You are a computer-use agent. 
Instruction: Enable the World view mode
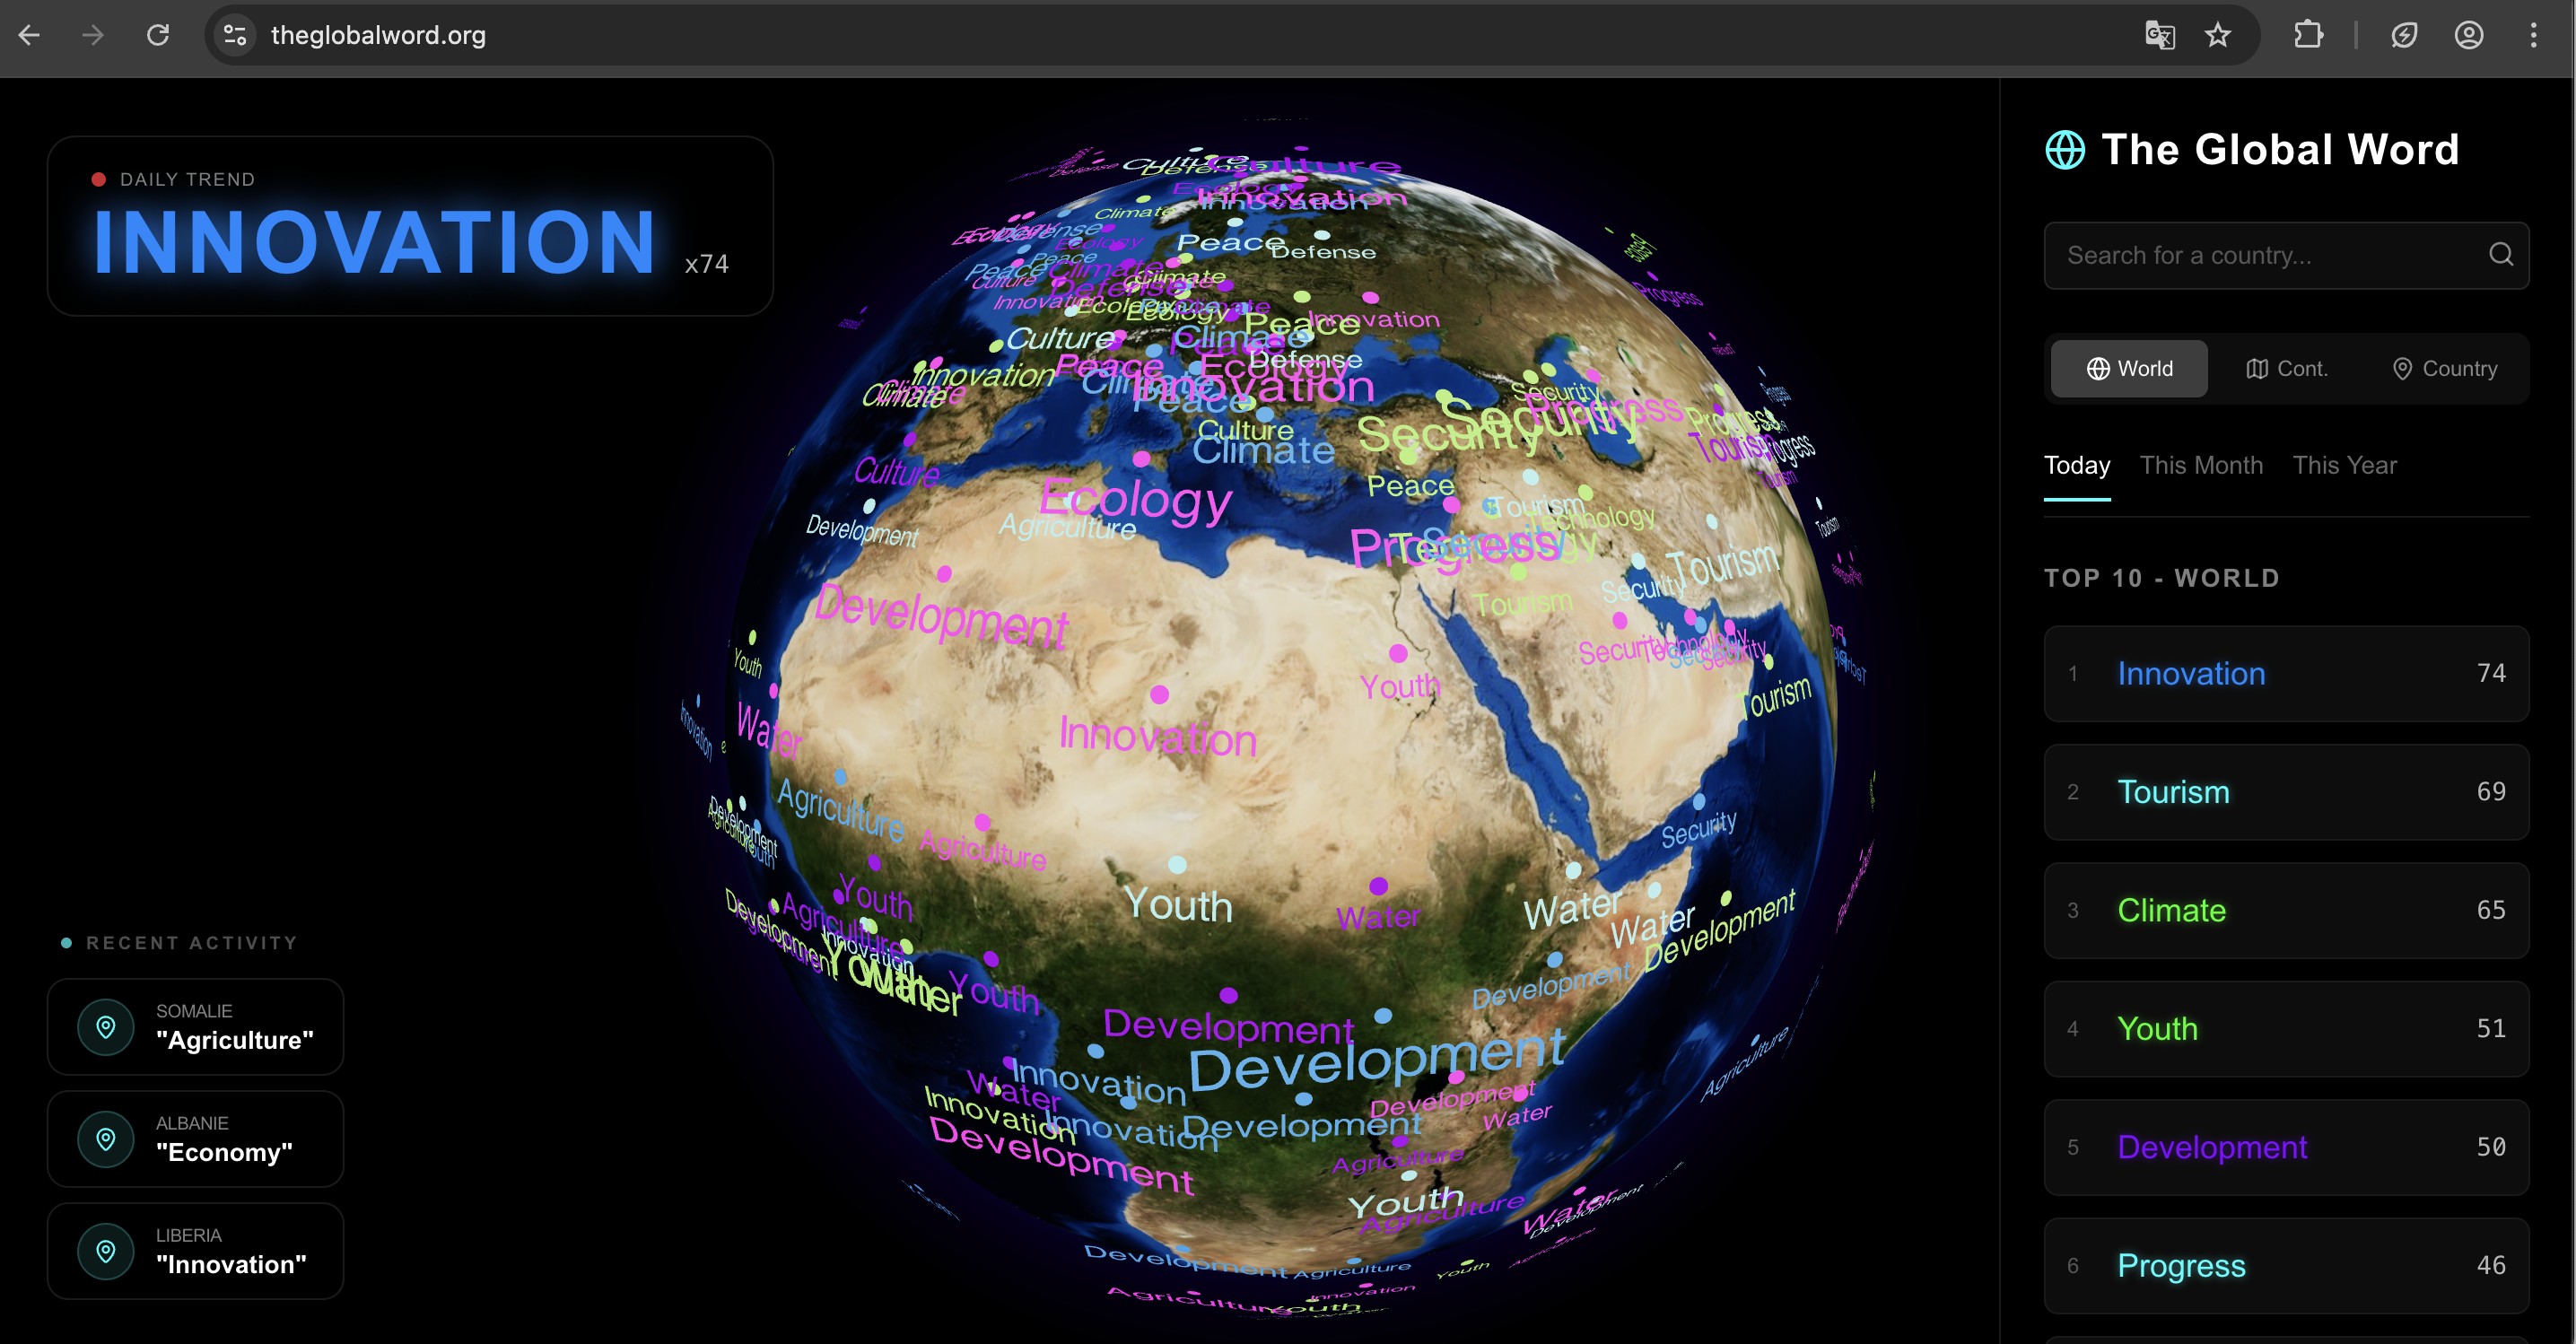[x=2128, y=368]
